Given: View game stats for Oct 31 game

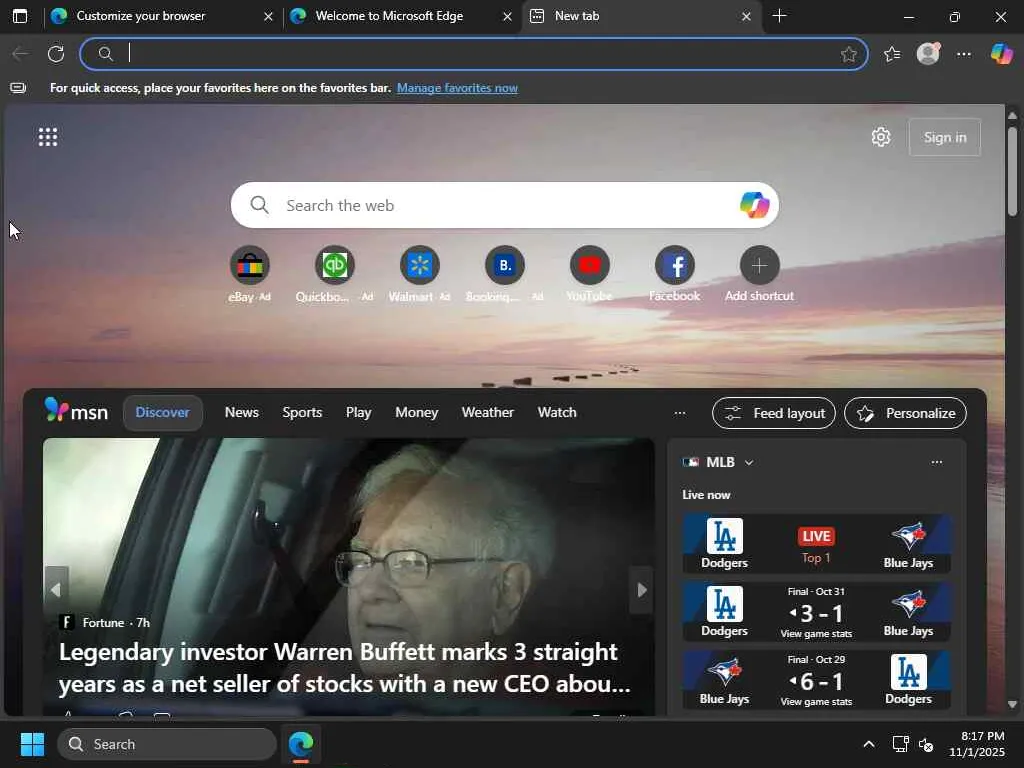Looking at the screenshot, I should 816,634.
